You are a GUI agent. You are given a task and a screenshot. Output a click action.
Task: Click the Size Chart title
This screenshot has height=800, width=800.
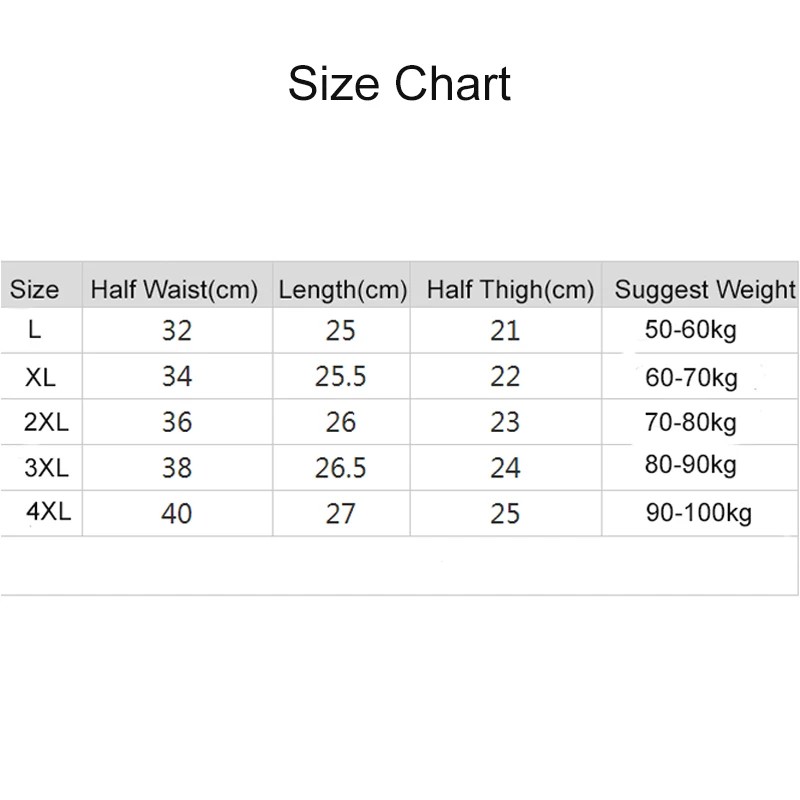399,83
